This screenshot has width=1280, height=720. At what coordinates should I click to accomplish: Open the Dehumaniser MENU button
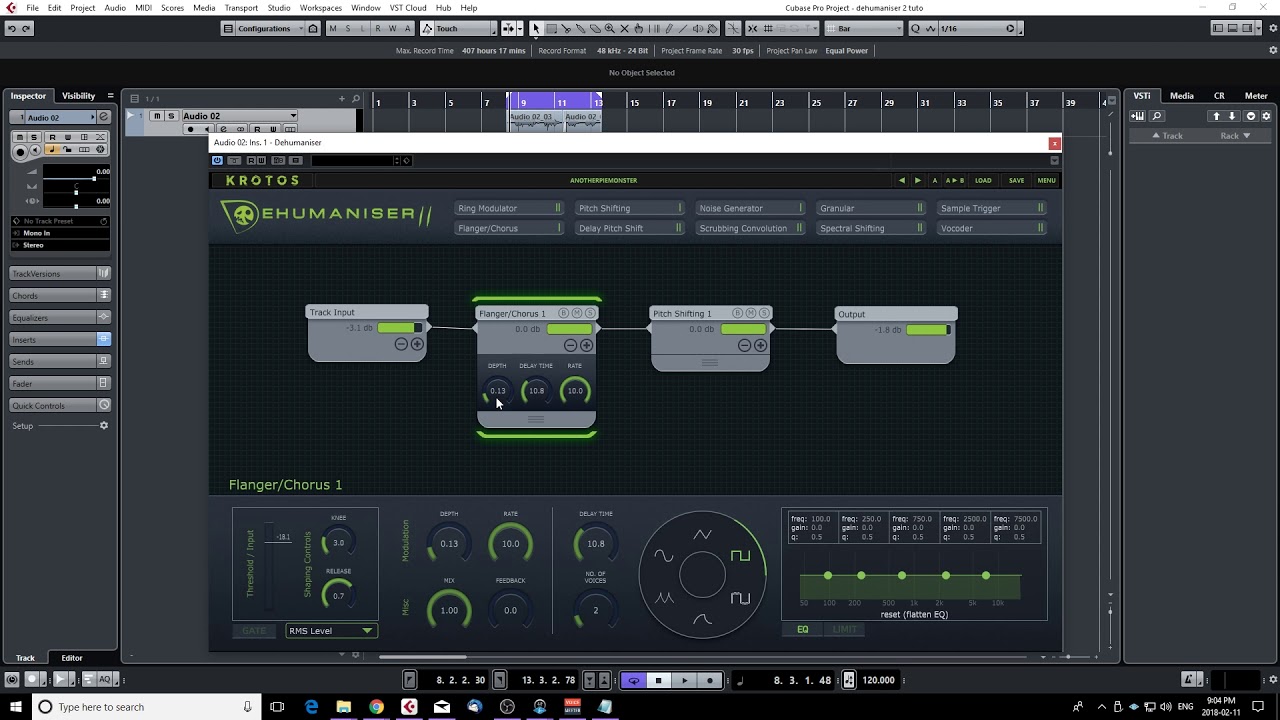click(1046, 181)
